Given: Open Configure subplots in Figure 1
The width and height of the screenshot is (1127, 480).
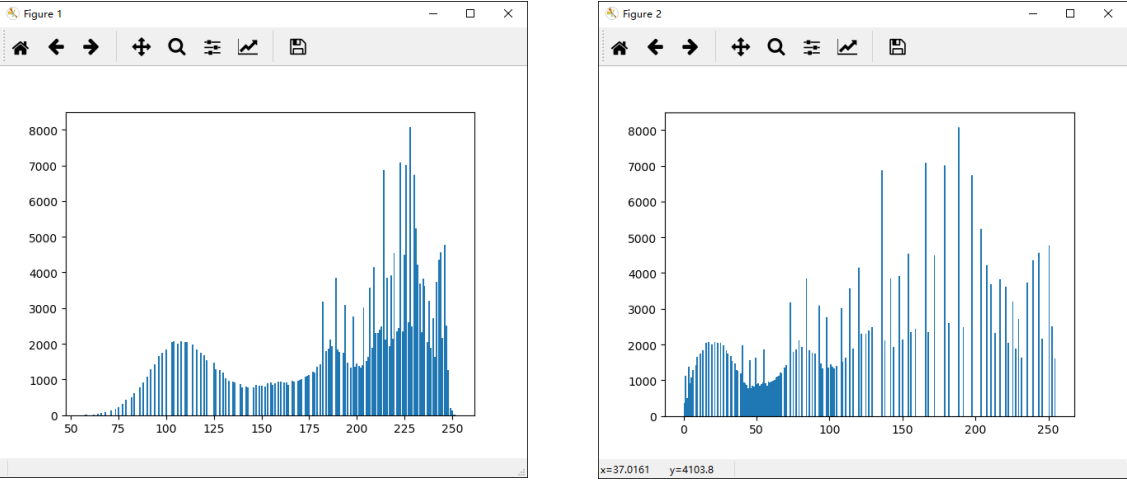Looking at the screenshot, I should (212, 47).
